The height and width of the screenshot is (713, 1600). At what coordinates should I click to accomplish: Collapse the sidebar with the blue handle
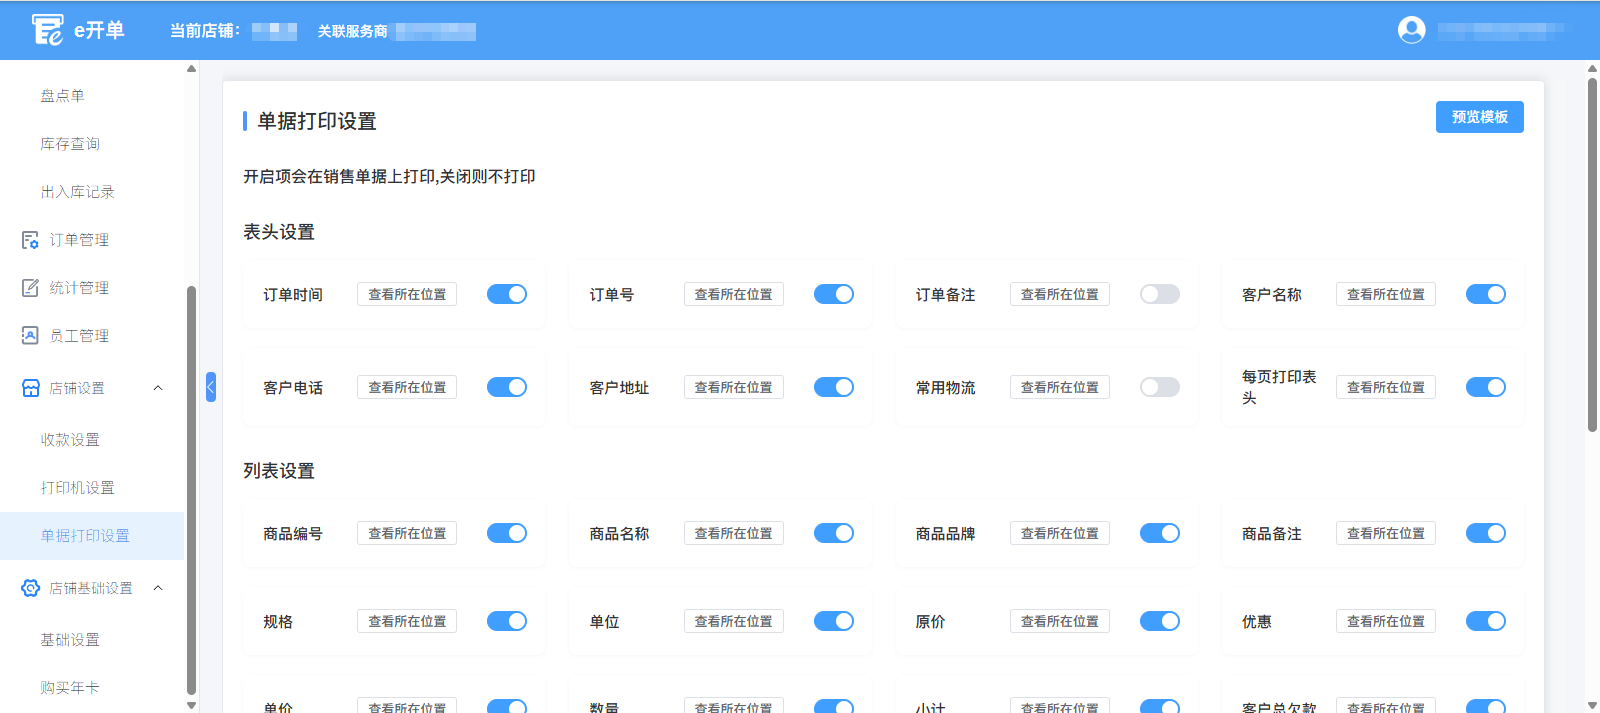(x=211, y=387)
